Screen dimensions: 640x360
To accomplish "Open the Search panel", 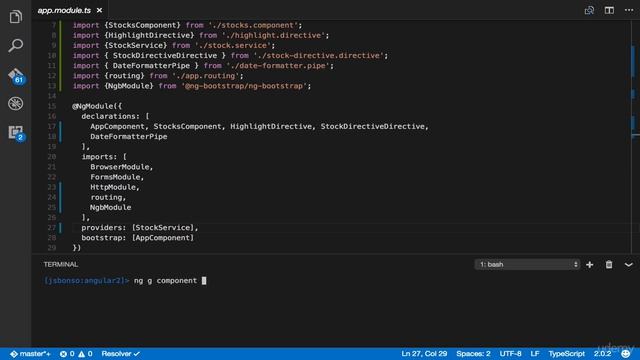I will point(16,45).
